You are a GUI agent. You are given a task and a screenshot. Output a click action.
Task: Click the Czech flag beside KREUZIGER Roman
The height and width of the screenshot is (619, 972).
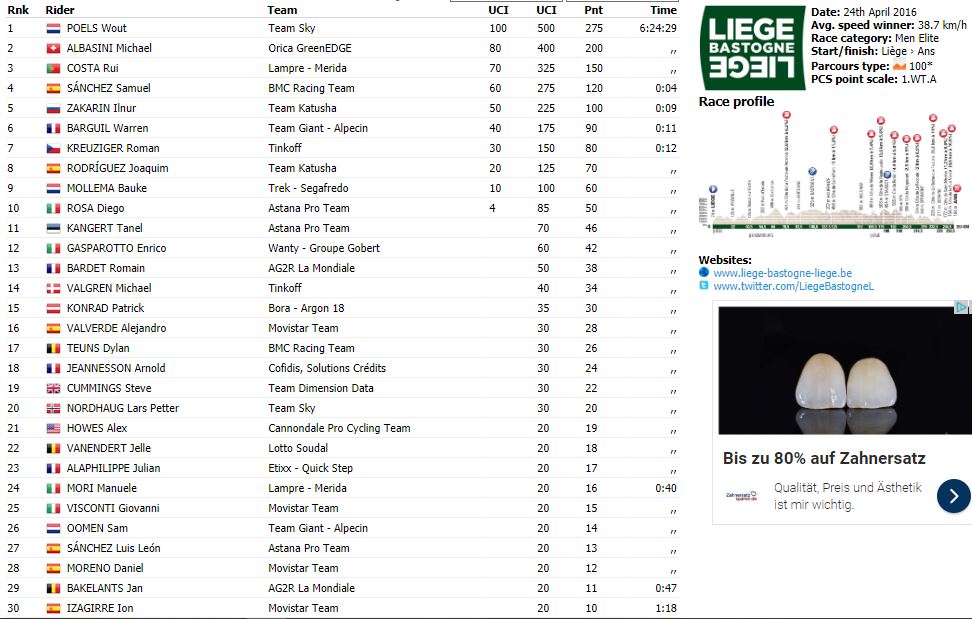(x=53, y=148)
